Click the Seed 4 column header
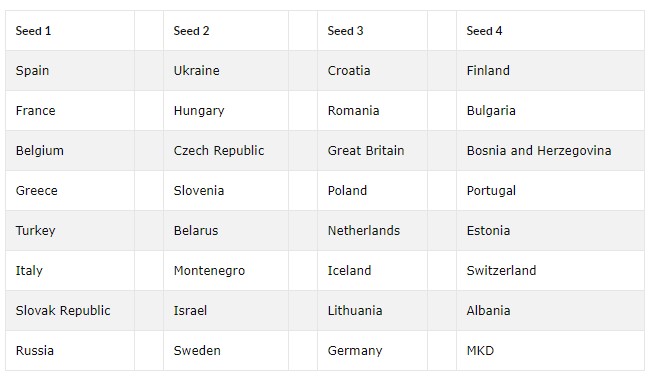 (x=484, y=31)
